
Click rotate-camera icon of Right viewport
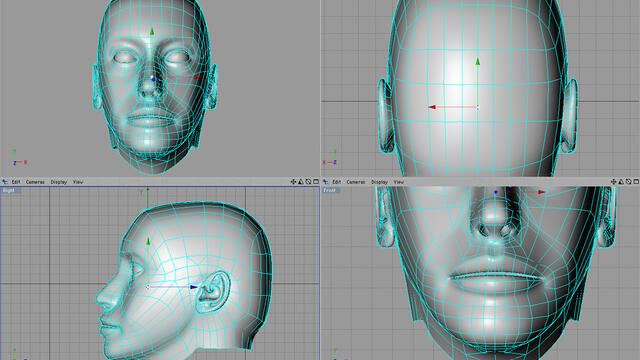pyautogui.click(x=308, y=182)
